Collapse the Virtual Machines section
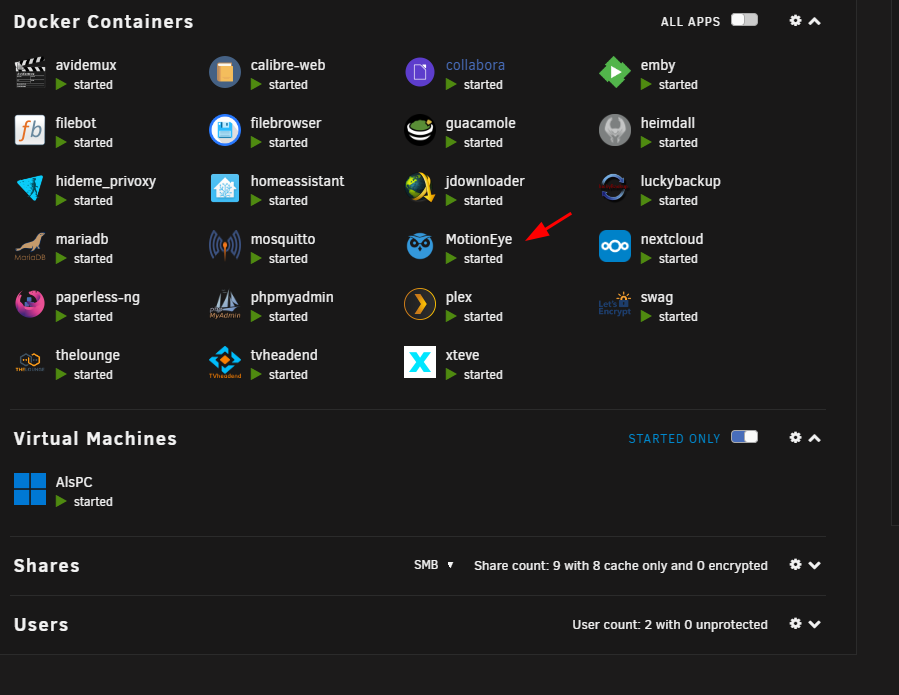899x695 pixels. [814, 438]
